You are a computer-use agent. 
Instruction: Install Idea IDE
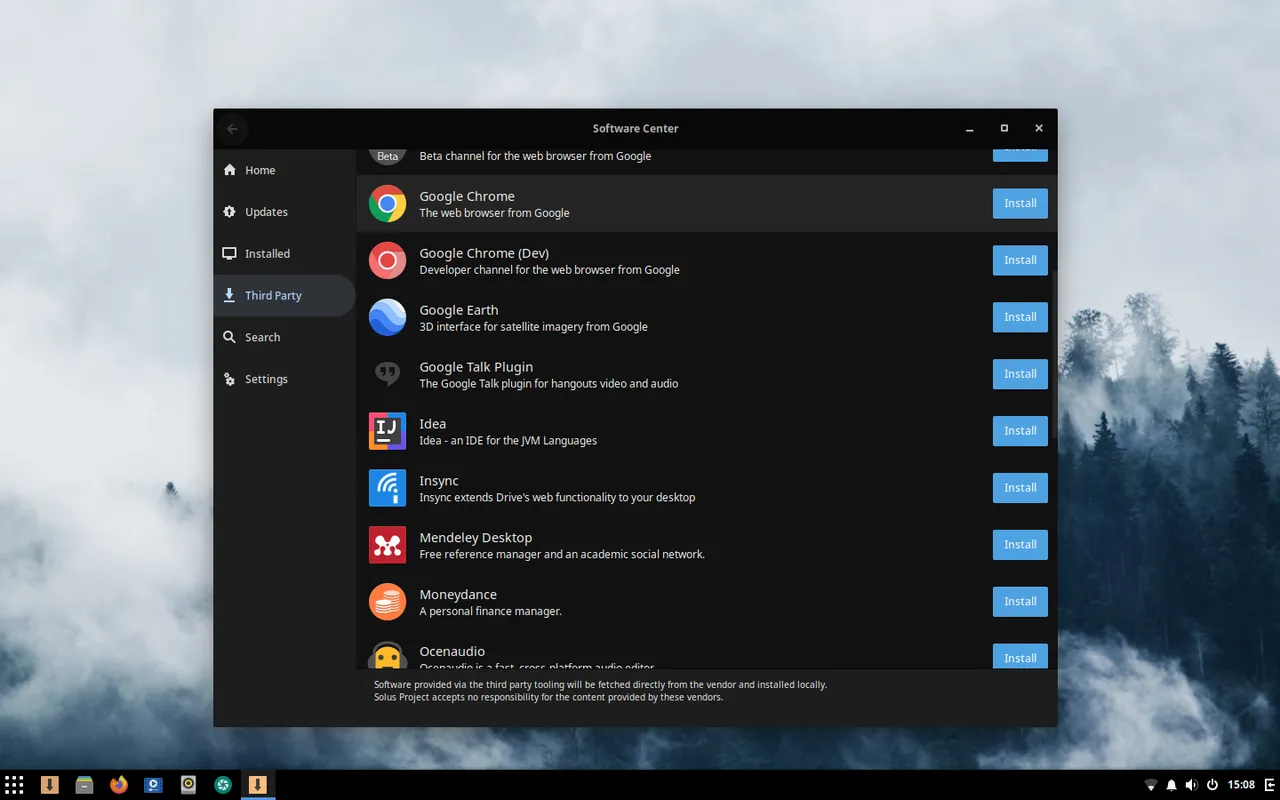pyautogui.click(x=1020, y=431)
